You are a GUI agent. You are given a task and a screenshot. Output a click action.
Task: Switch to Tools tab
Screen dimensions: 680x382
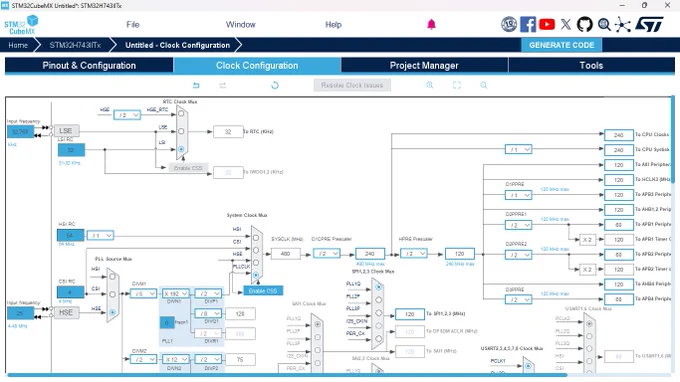592,65
